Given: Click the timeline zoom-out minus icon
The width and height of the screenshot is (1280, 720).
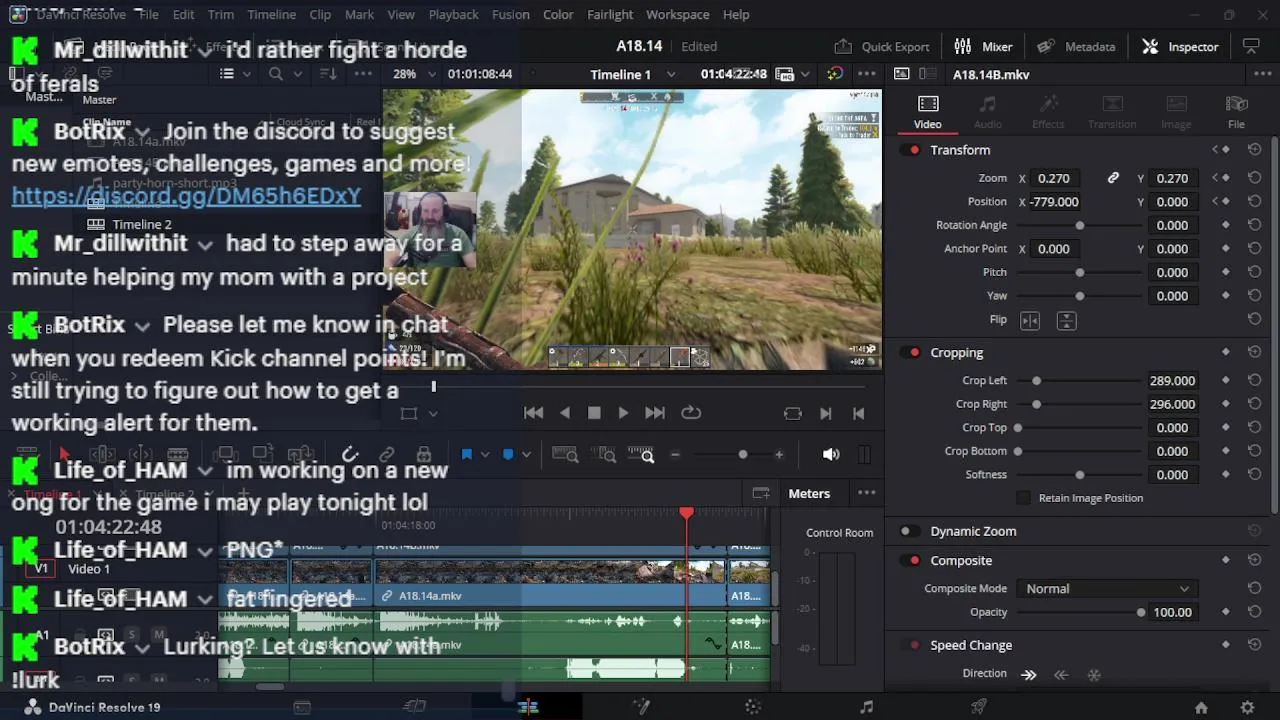Looking at the screenshot, I should (x=675, y=454).
